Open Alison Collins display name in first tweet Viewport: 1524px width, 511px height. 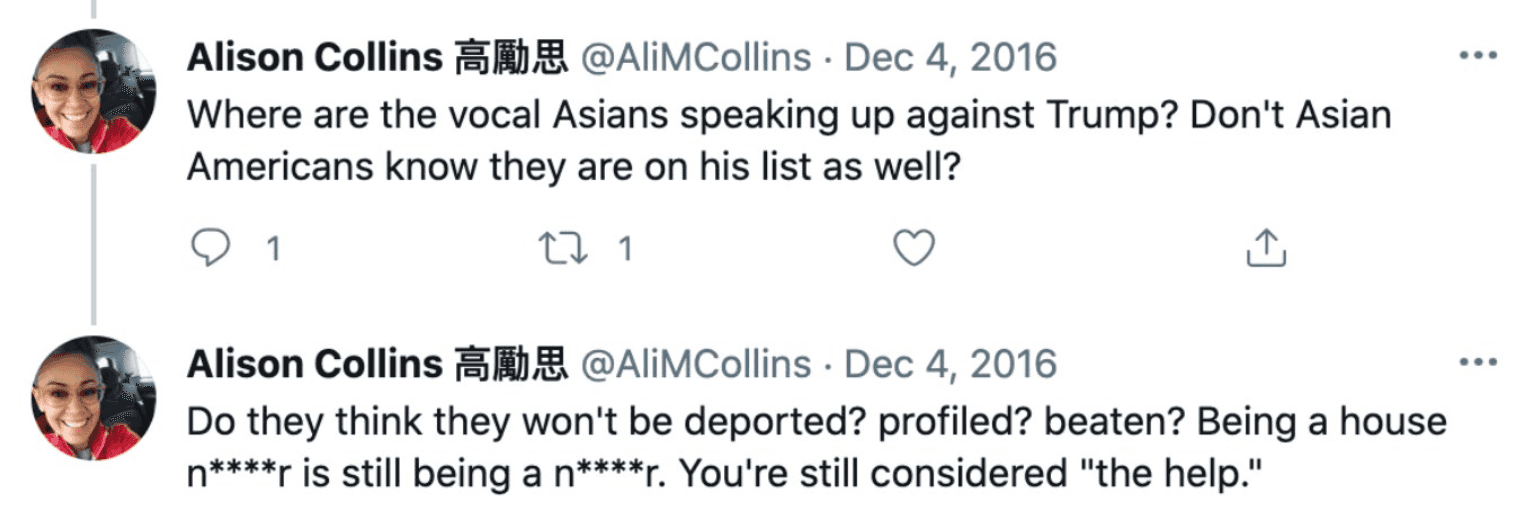(x=314, y=58)
